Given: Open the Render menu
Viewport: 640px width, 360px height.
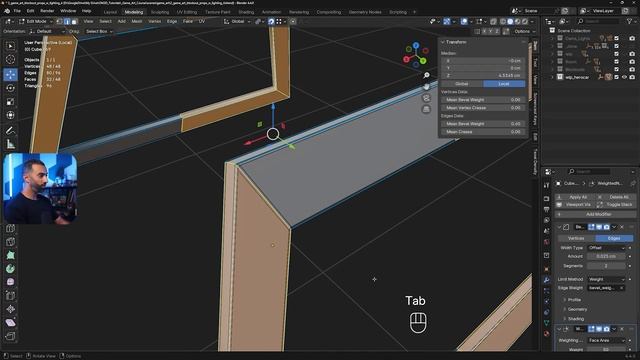Looking at the screenshot, I should click(x=47, y=11).
